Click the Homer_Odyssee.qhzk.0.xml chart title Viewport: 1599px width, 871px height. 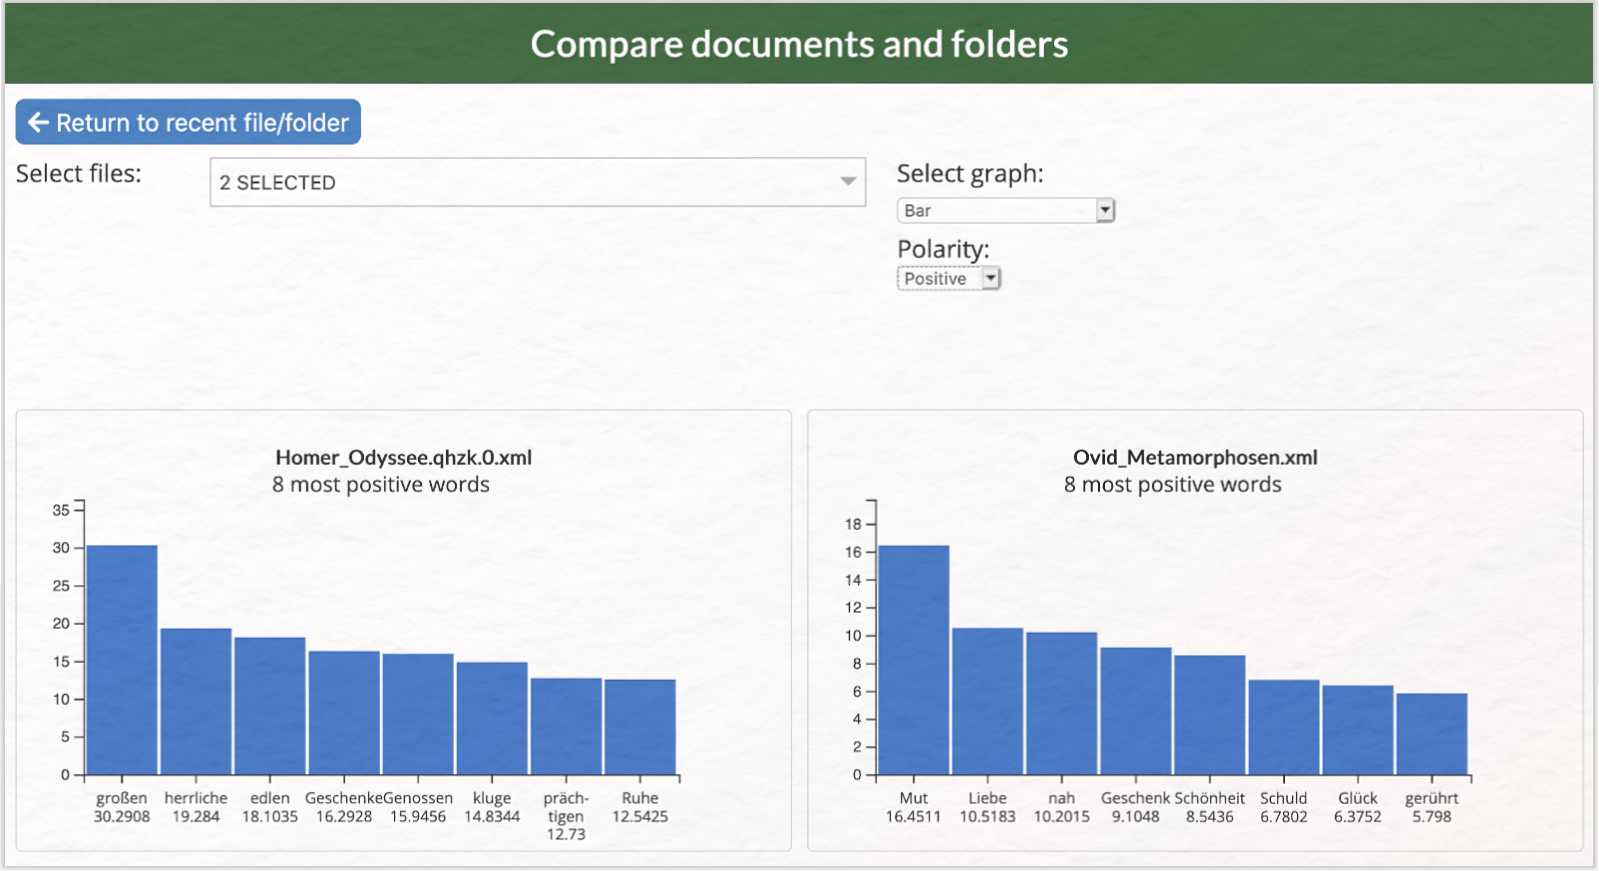[x=404, y=457]
